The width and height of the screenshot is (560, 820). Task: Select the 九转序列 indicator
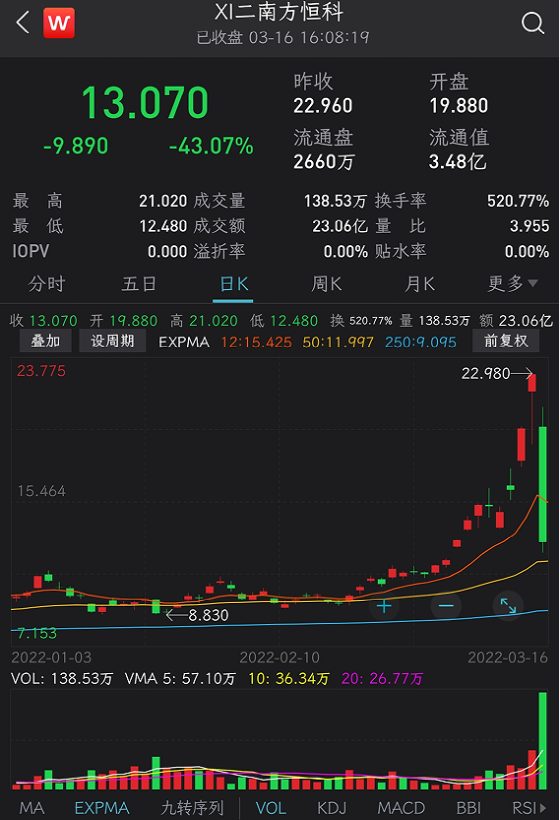[x=192, y=808]
